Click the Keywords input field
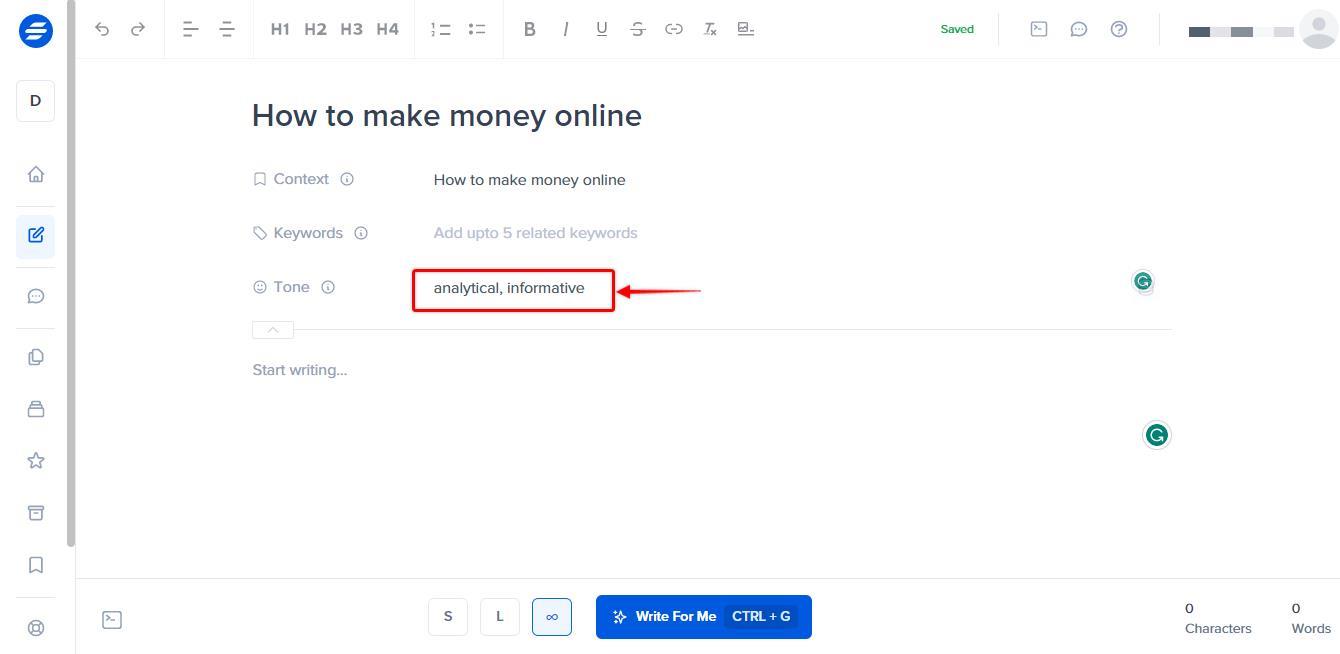This screenshot has height=654, width=1340. 535,233
